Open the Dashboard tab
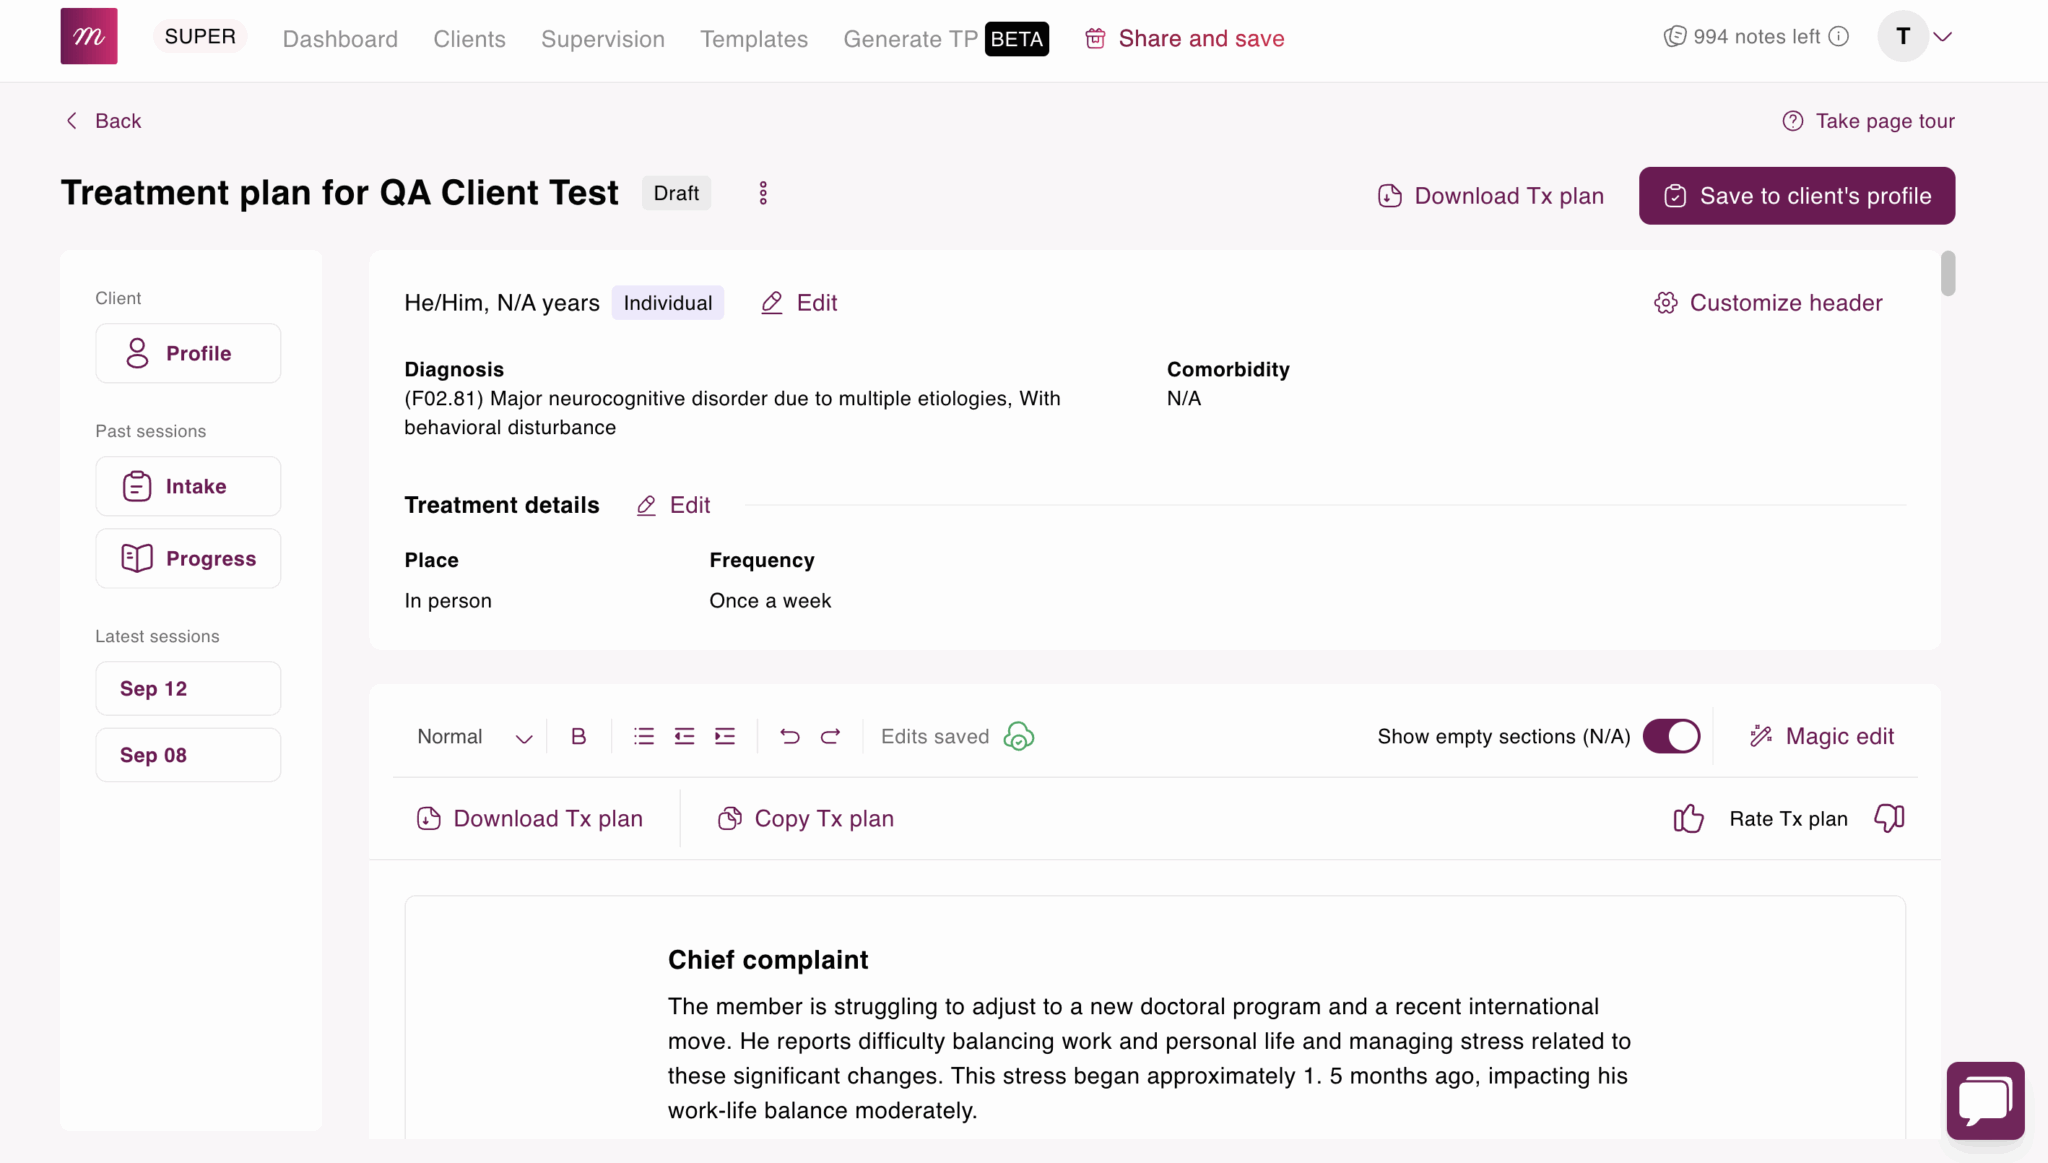 click(x=340, y=39)
